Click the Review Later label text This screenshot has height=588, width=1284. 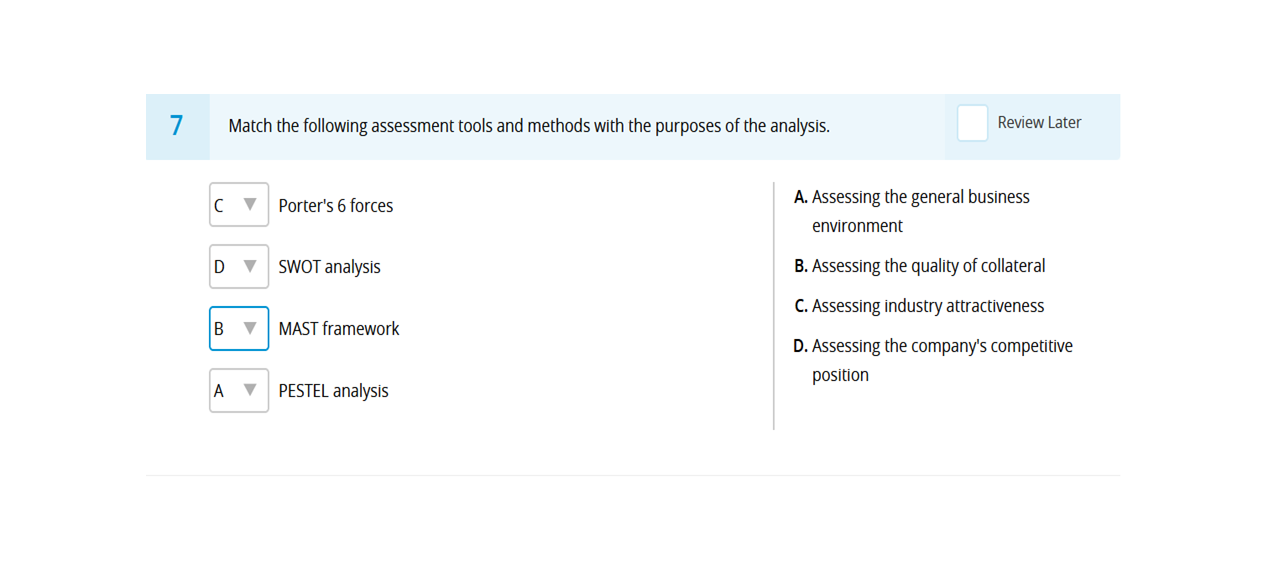(1039, 122)
